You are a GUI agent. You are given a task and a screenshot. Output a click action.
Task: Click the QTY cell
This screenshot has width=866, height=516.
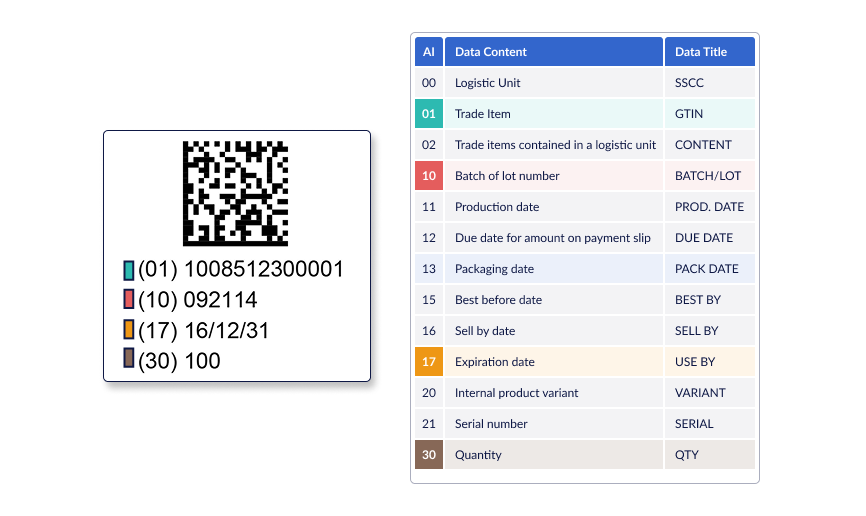(710, 455)
